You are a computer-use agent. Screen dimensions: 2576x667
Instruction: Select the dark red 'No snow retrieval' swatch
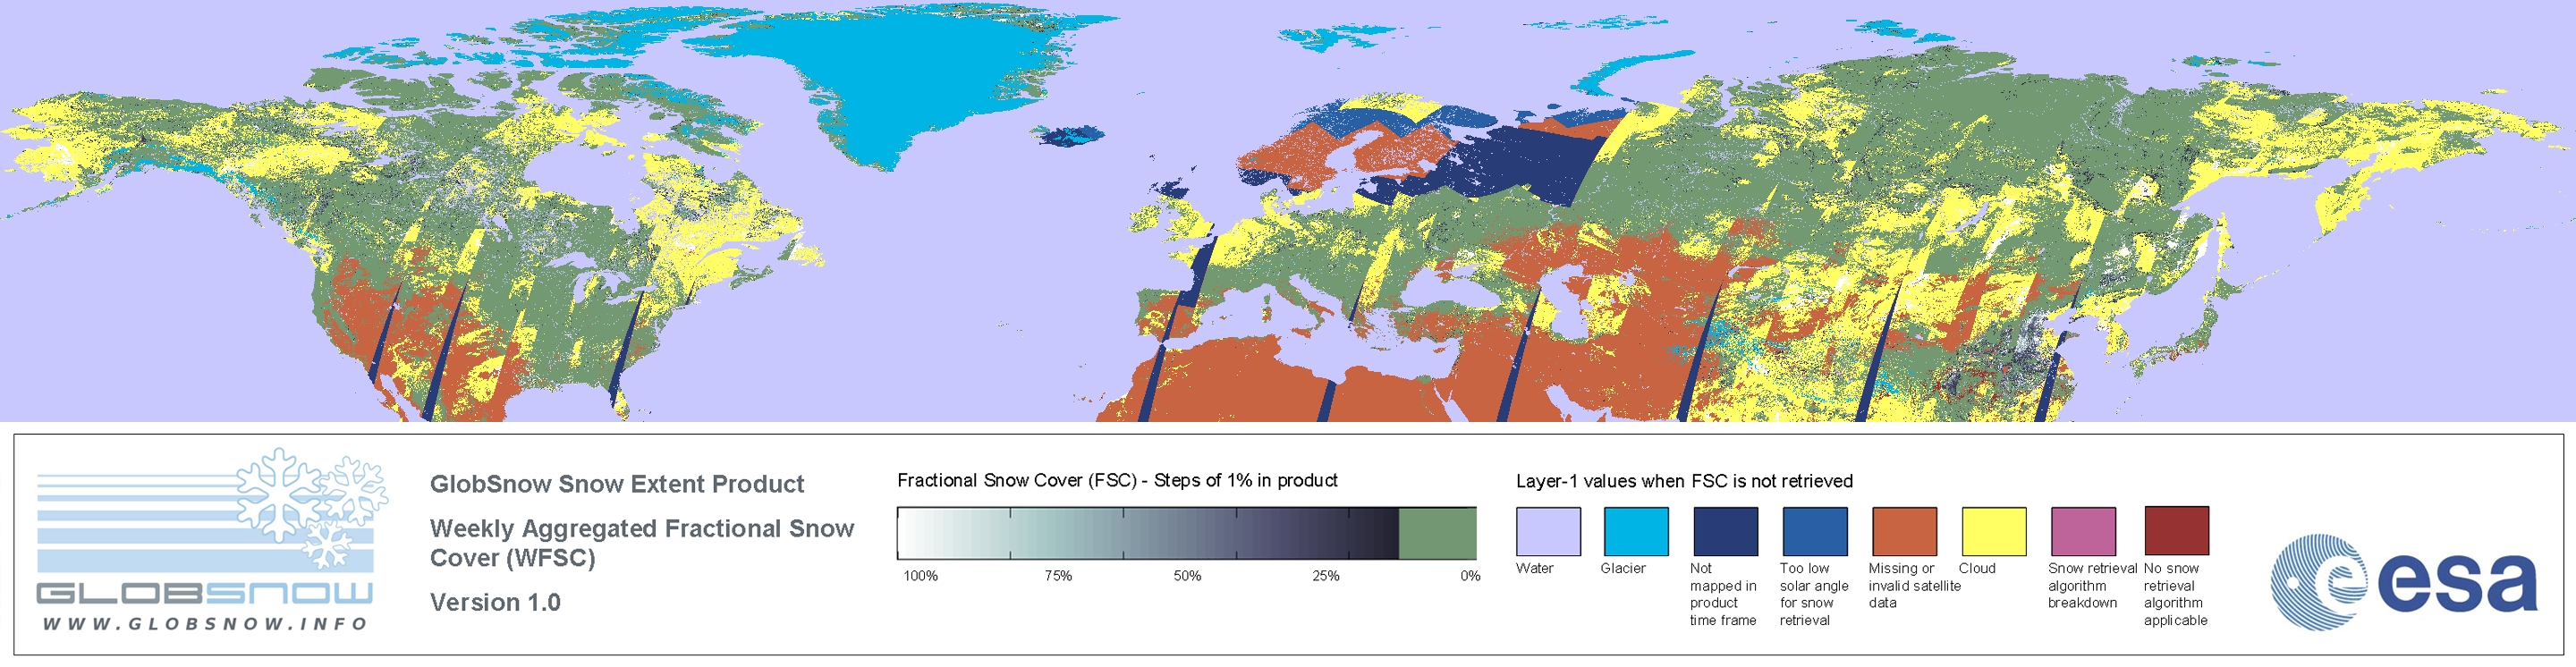click(x=2176, y=530)
